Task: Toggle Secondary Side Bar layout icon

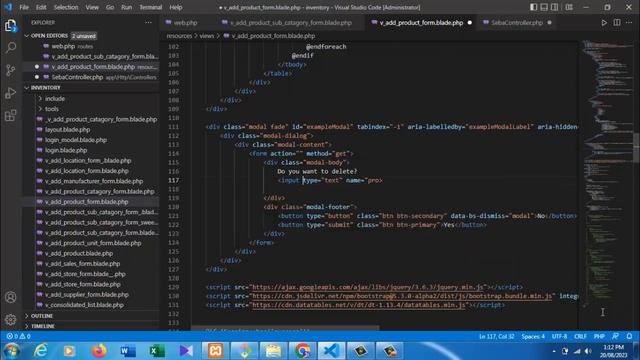Action: pyautogui.click(x=555, y=7)
